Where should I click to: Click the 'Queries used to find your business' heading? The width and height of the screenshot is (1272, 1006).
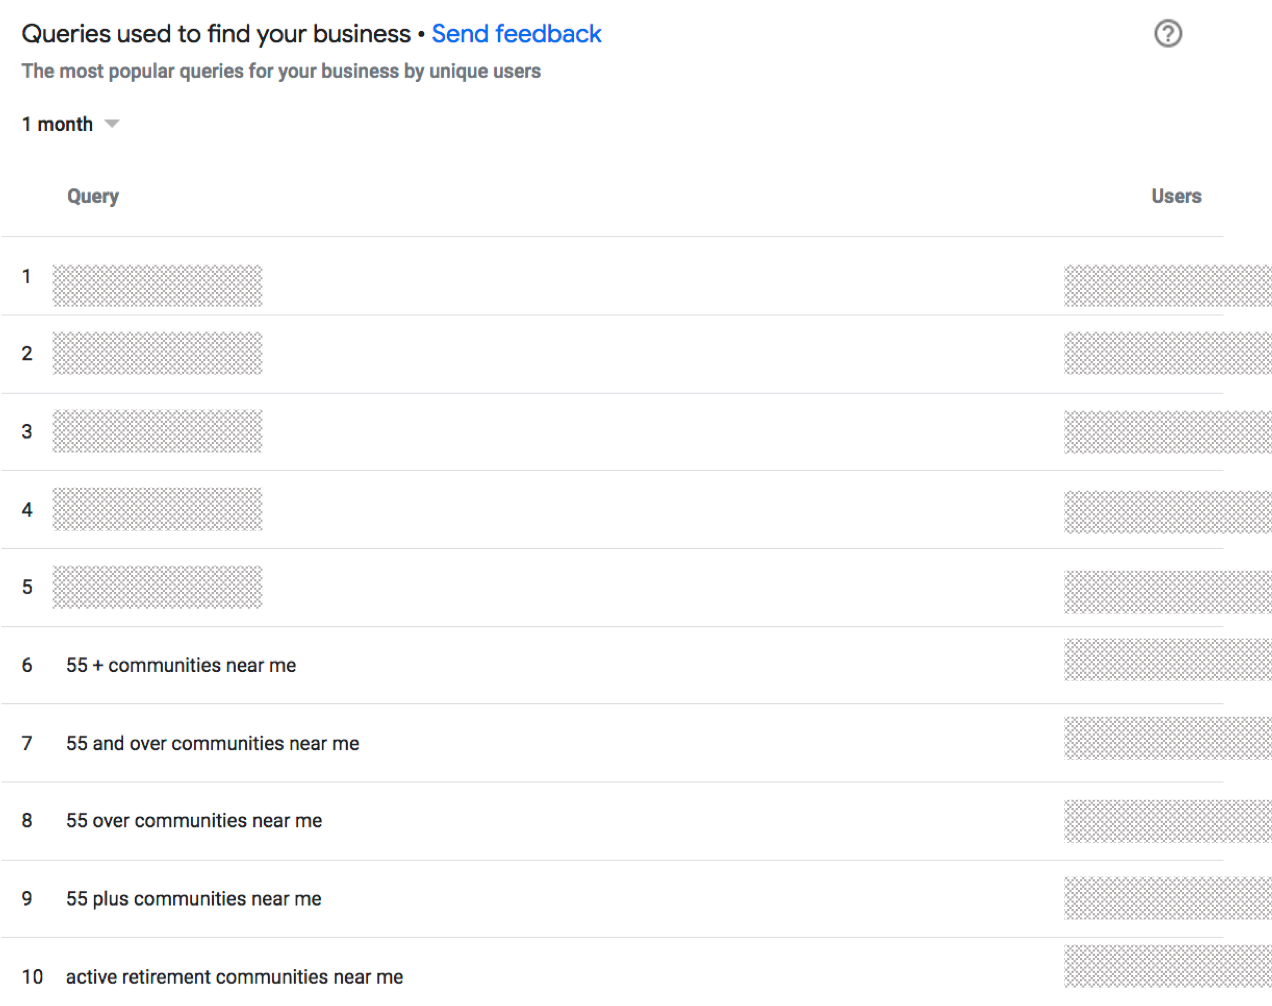coord(216,34)
